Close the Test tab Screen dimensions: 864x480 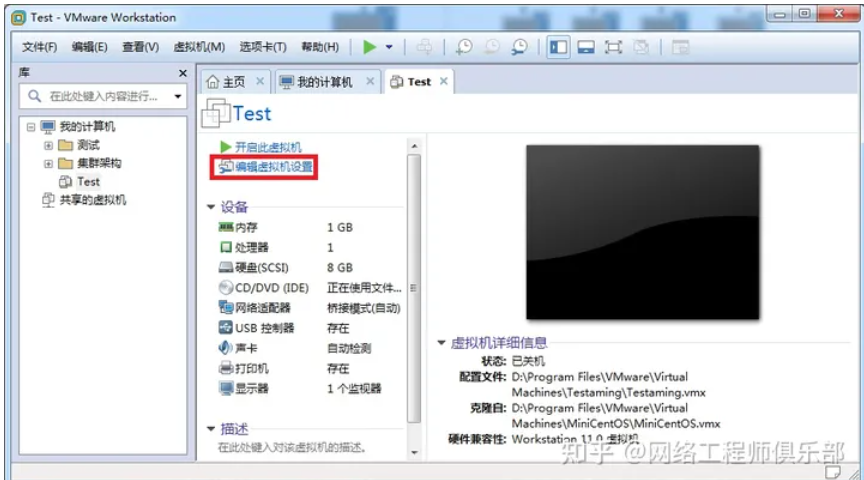444,82
